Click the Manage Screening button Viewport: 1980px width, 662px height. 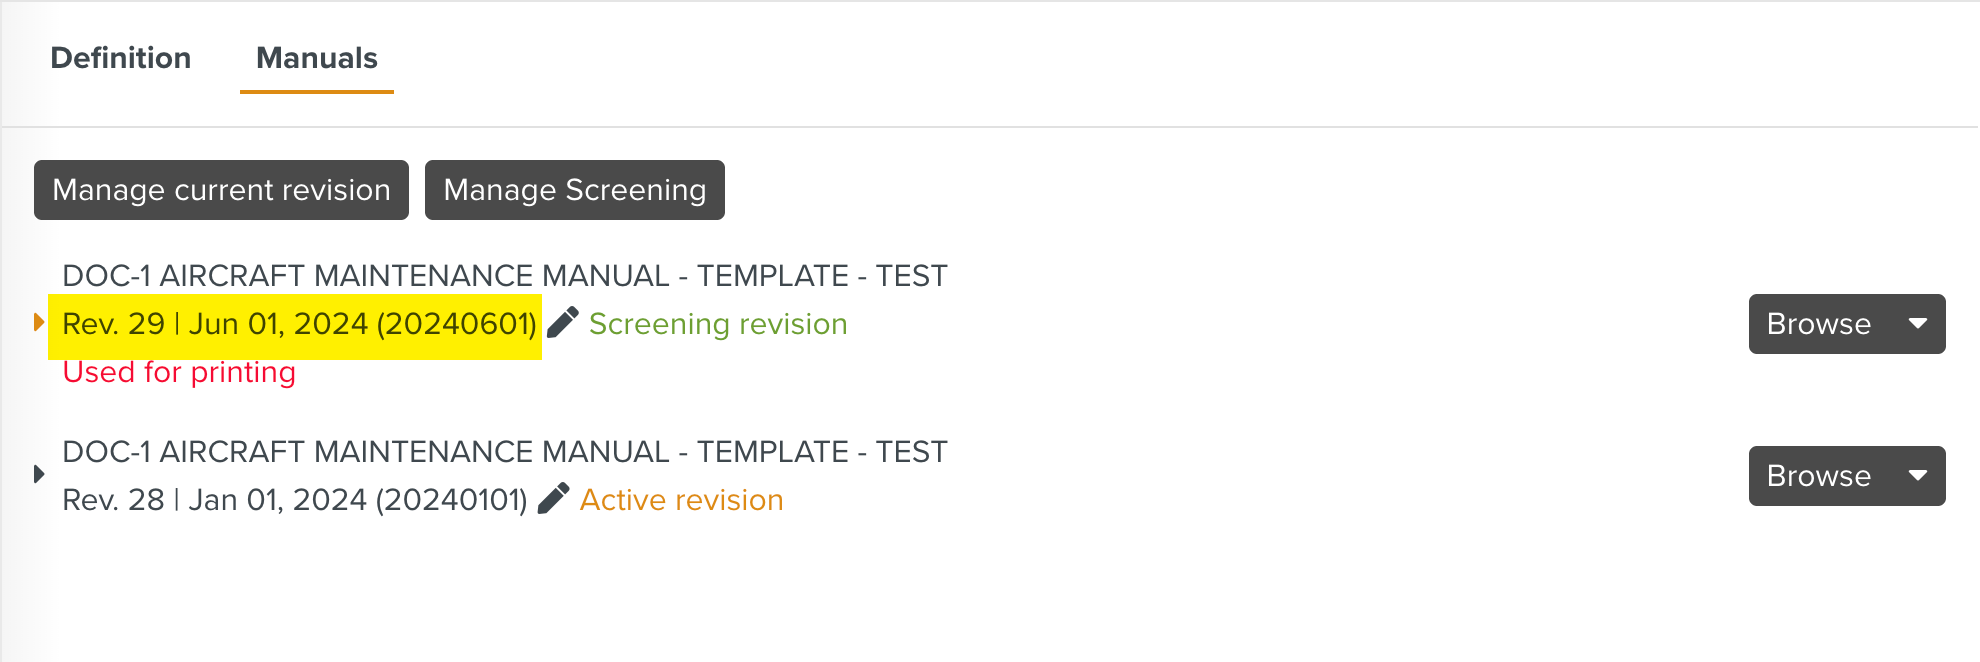pyautogui.click(x=574, y=190)
